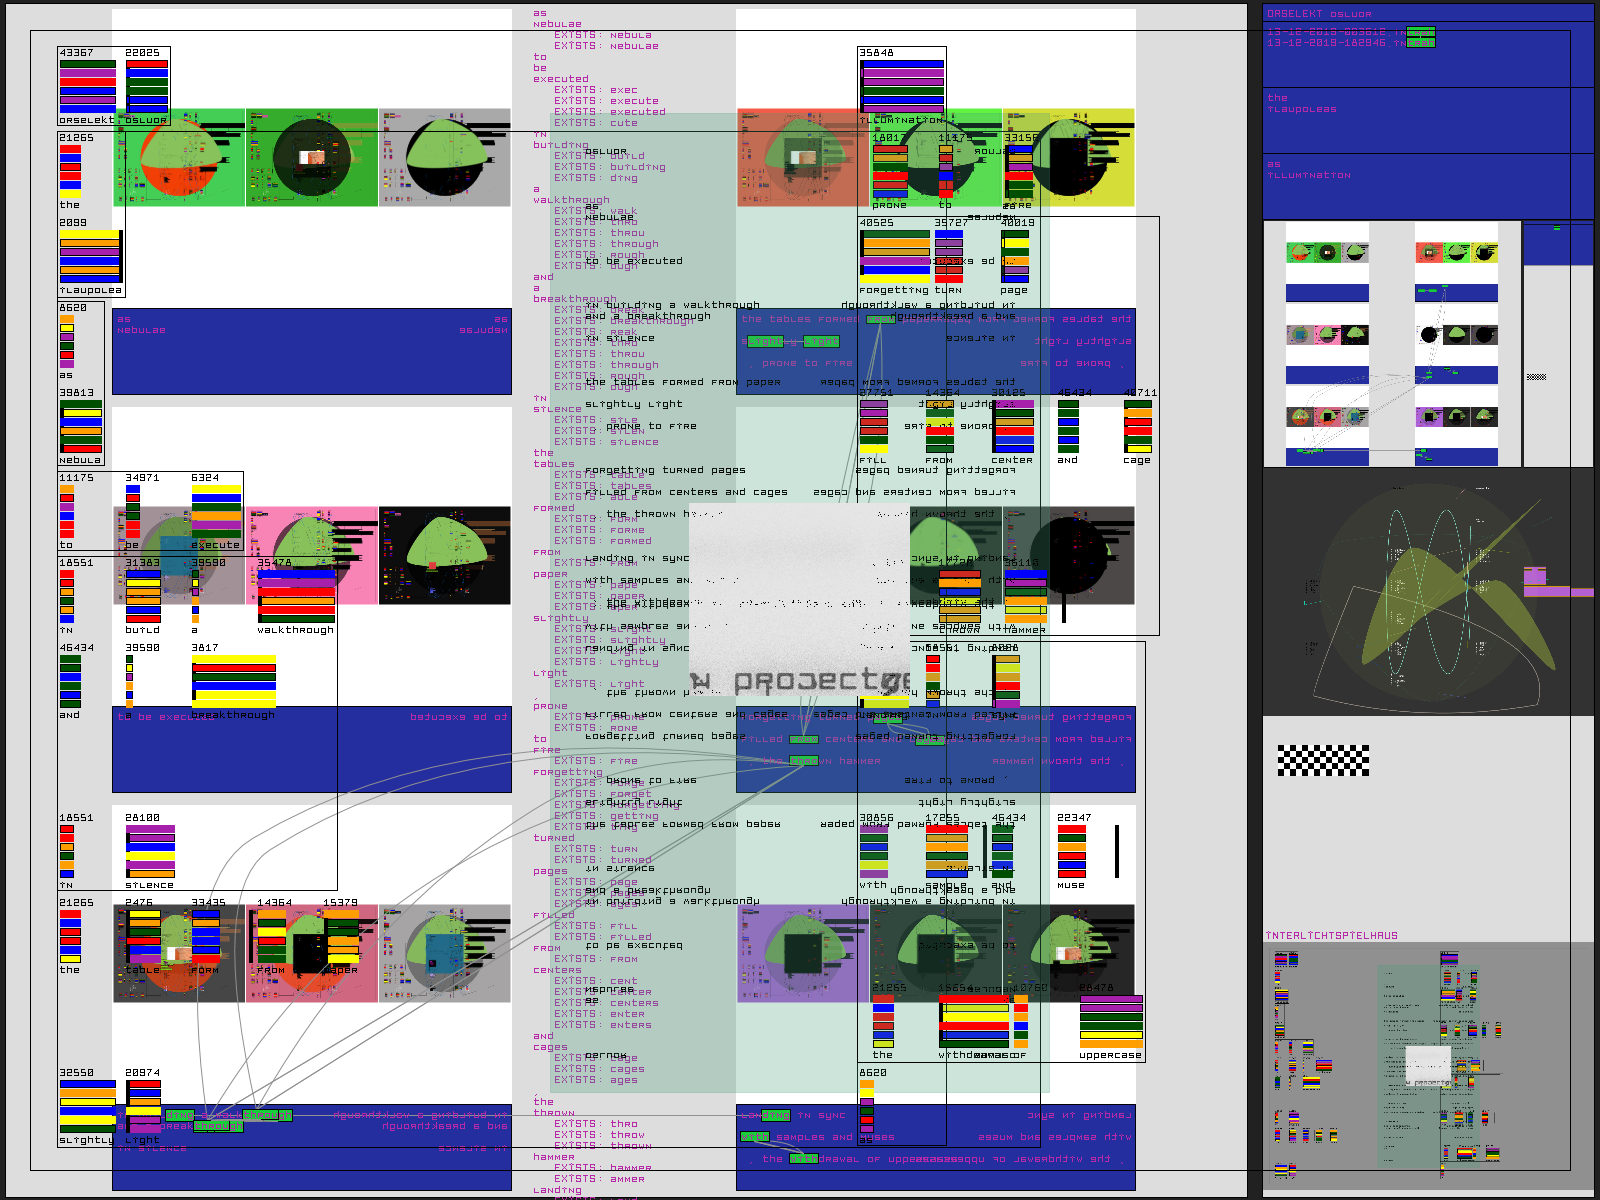1600x1200 pixels.
Task: Click the 'EXISTS: nebula' line
Action: [603, 35]
